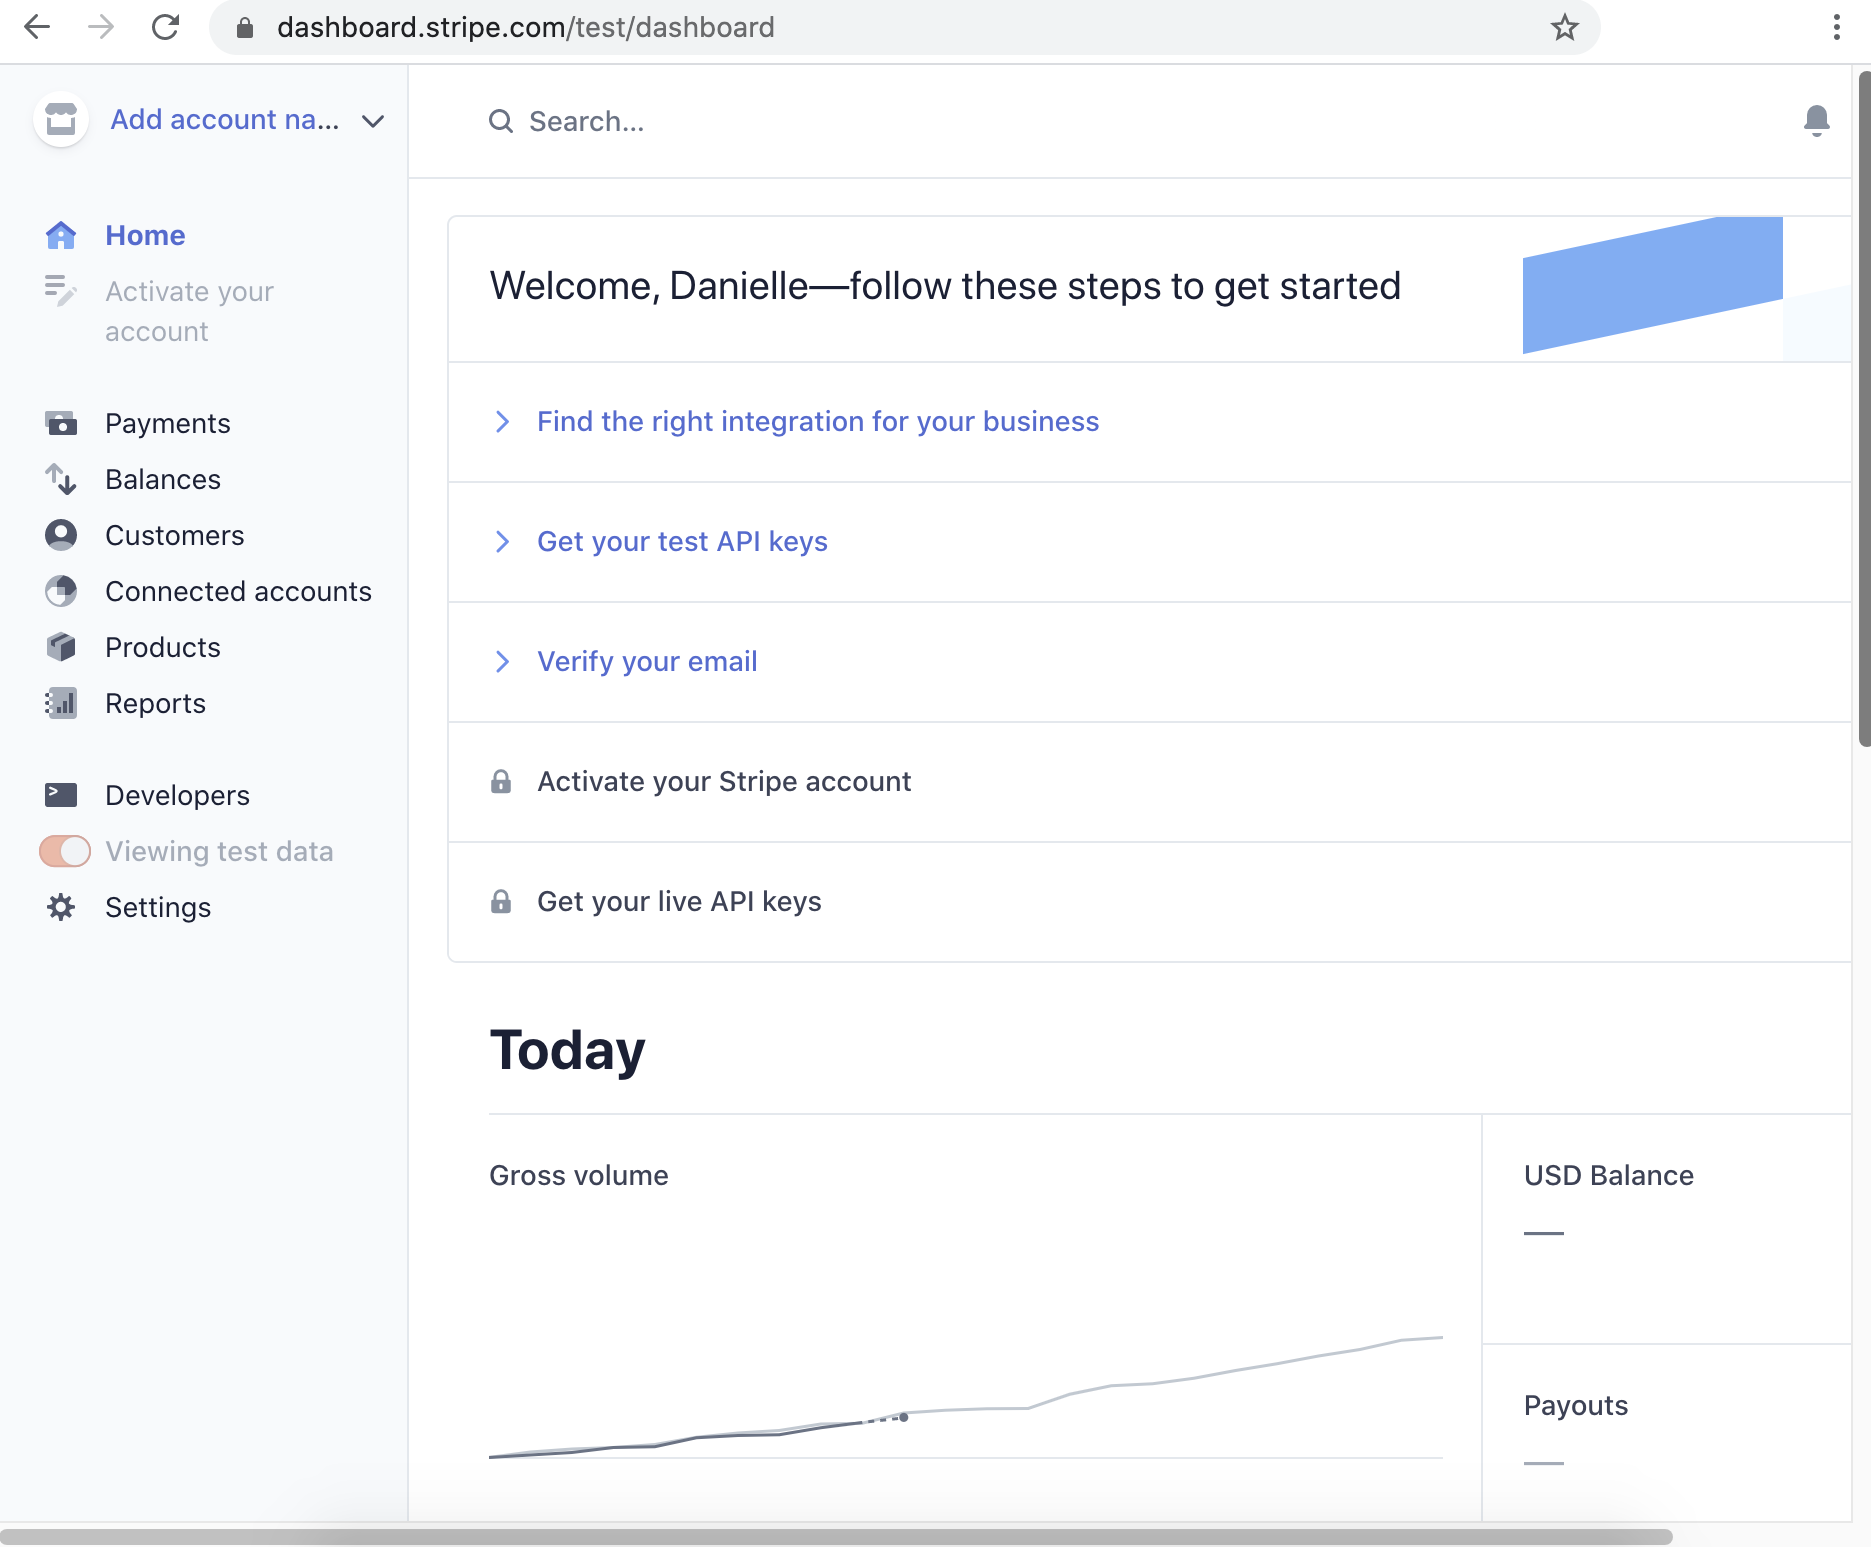Open Products in the sidebar
This screenshot has width=1871, height=1547.
point(163,647)
